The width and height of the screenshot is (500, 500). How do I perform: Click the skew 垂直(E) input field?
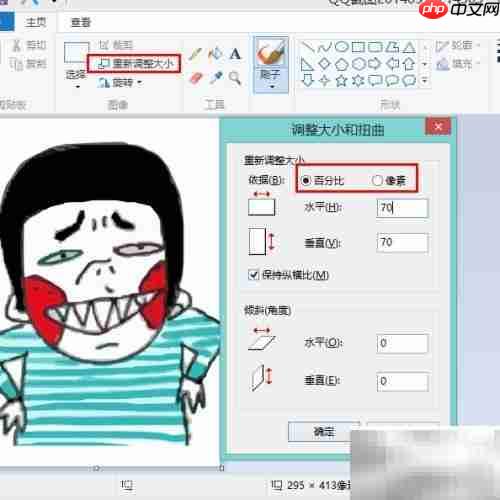(x=402, y=381)
